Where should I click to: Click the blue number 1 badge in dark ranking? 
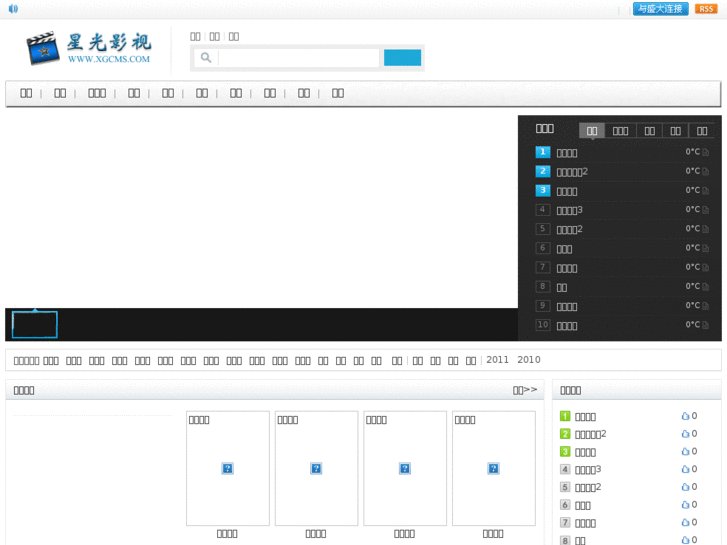click(x=542, y=152)
